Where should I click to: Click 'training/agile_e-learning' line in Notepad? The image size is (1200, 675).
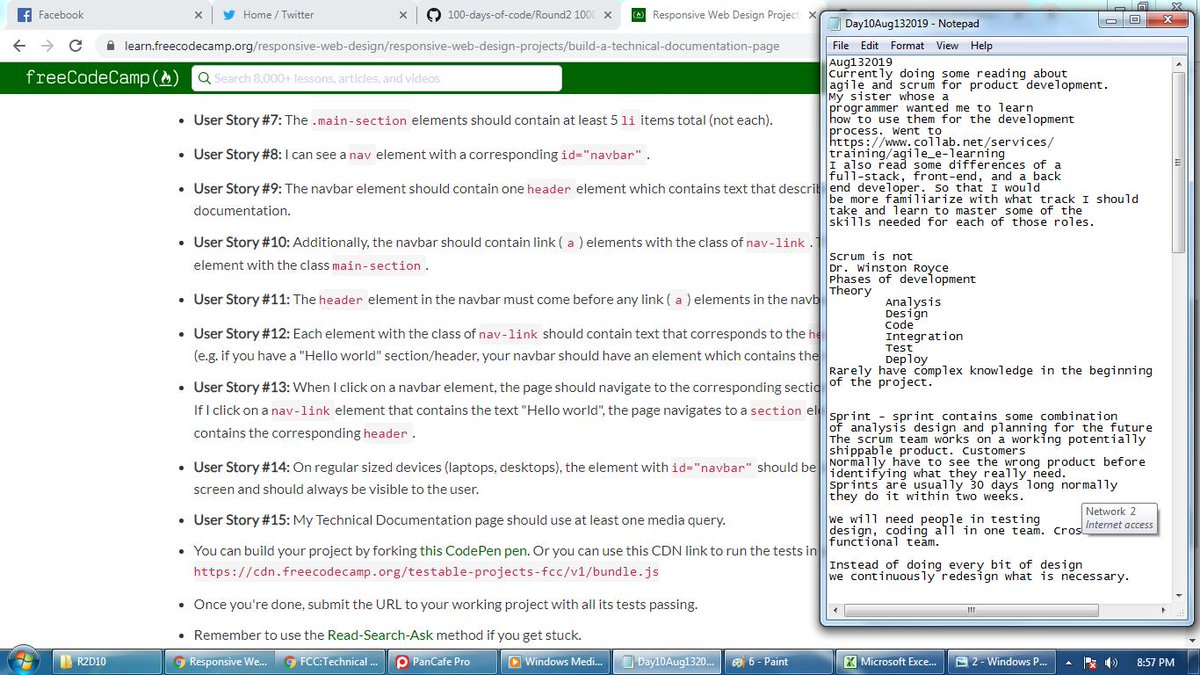pyautogui.click(x=917, y=154)
